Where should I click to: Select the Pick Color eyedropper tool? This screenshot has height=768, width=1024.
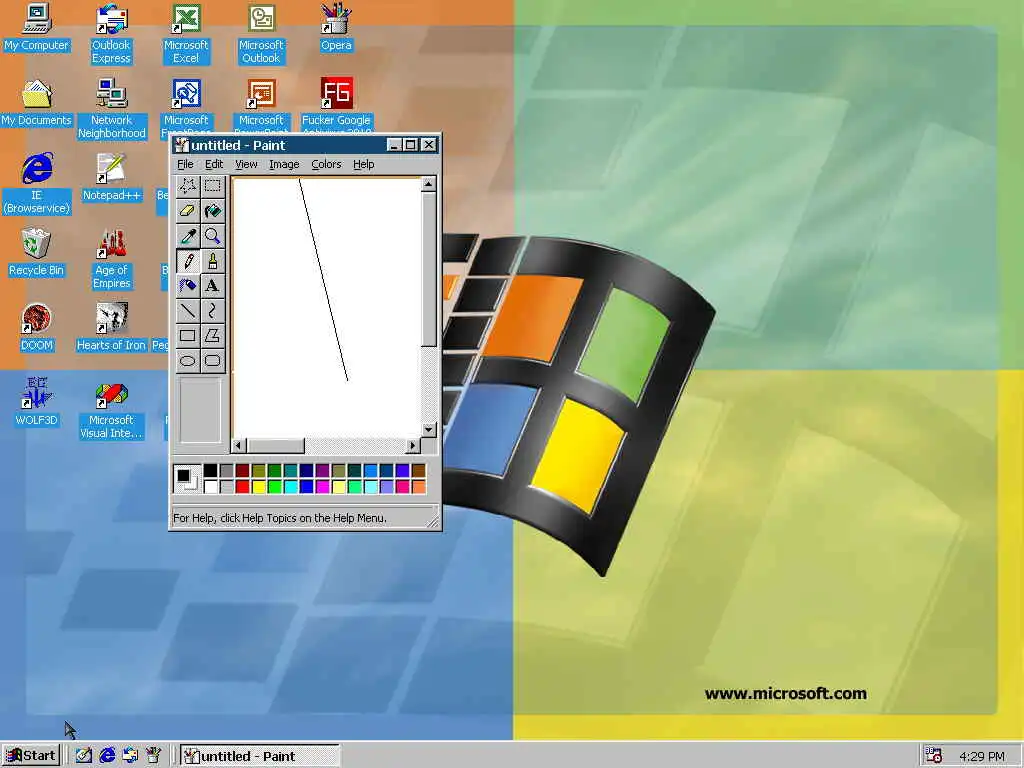coord(187,236)
